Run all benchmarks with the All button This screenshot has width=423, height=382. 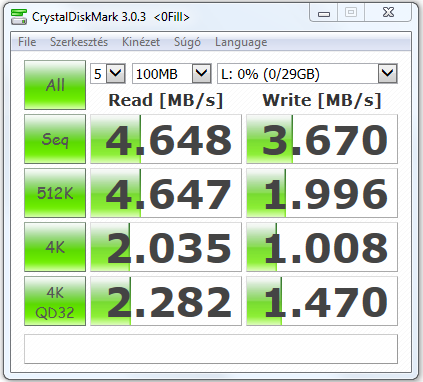point(55,85)
